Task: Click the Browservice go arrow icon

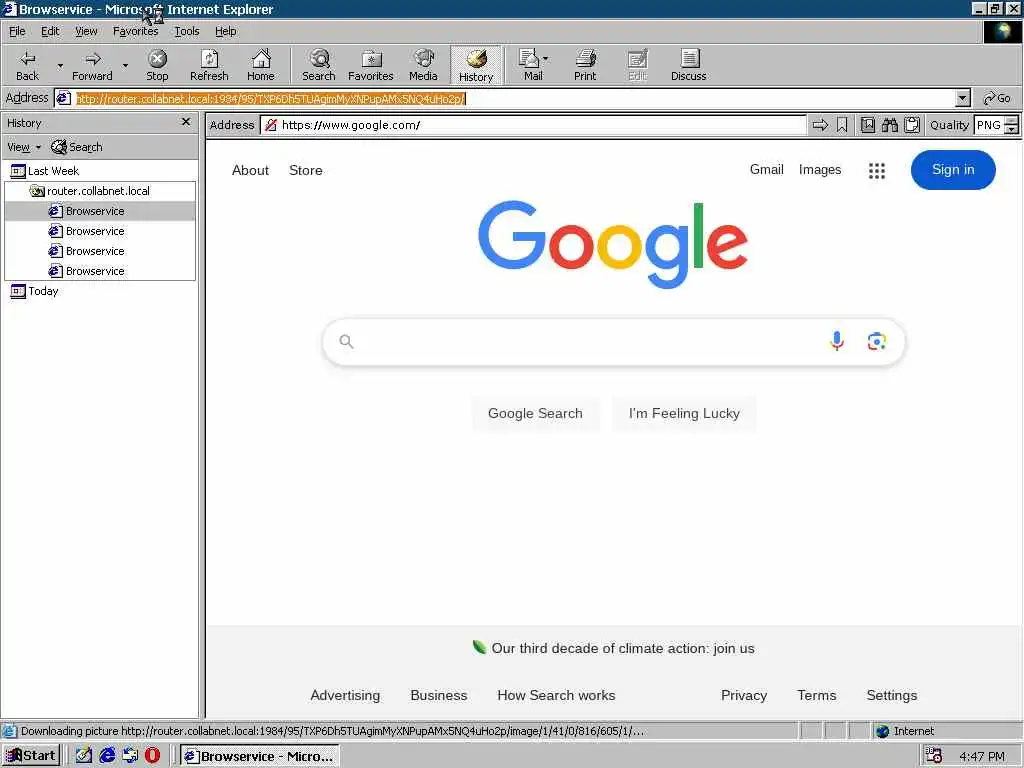Action: tap(820, 125)
